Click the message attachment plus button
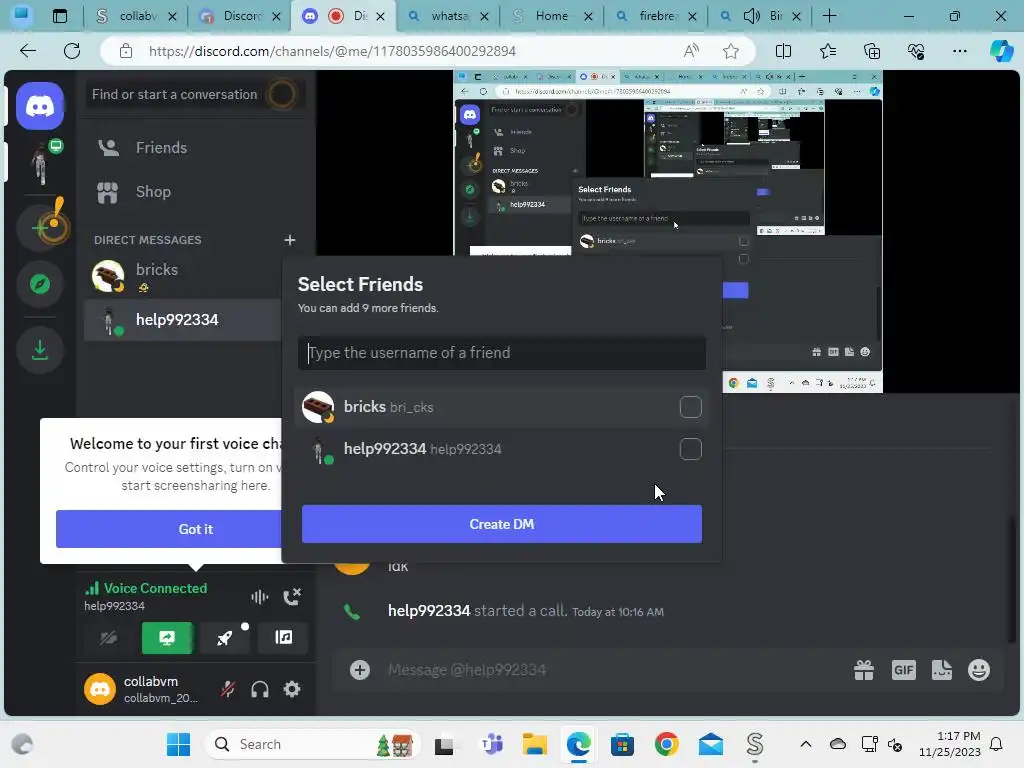Viewport: 1024px width, 768px height. [360, 669]
